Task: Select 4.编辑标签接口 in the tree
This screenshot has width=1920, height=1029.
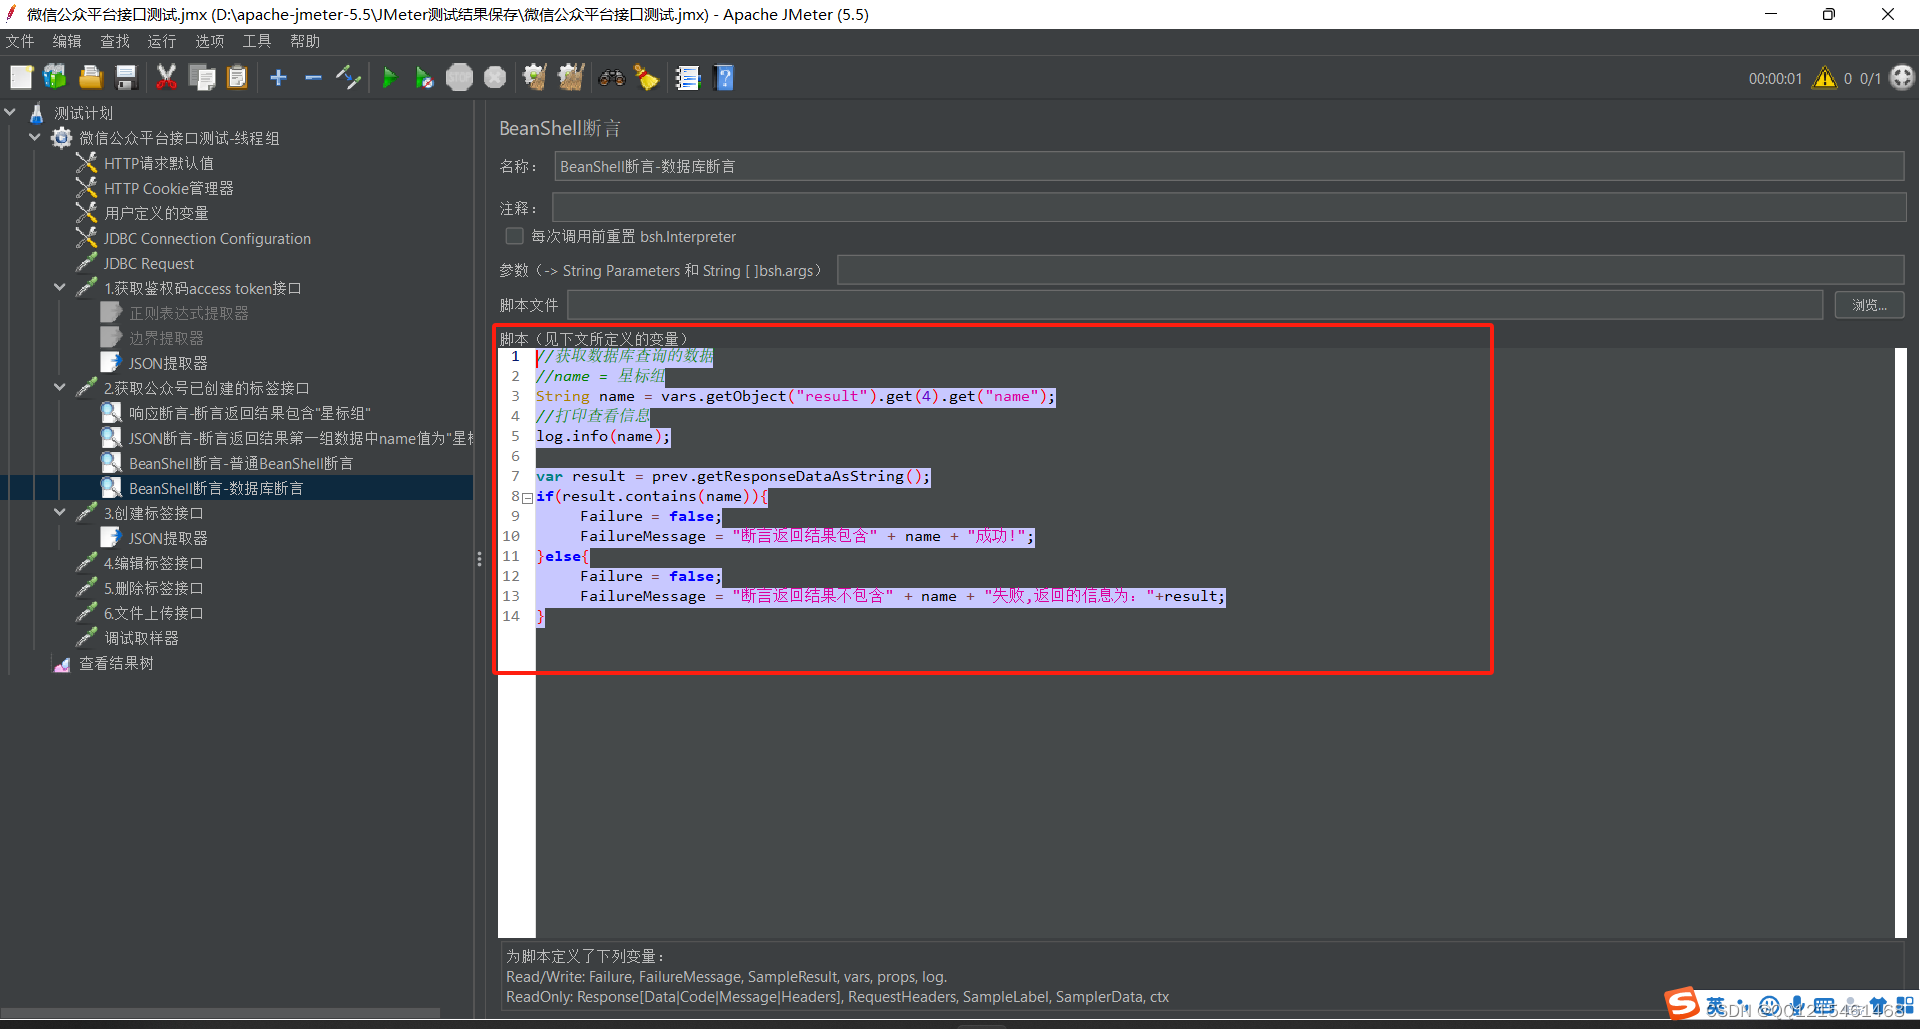Action: pyautogui.click(x=153, y=563)
